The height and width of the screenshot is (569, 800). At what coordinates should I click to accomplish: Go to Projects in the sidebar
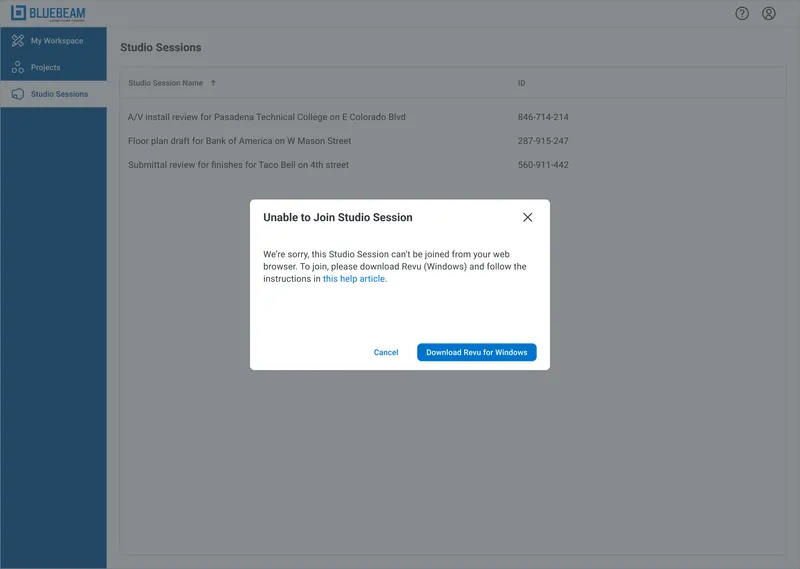[x=54, y=67]
